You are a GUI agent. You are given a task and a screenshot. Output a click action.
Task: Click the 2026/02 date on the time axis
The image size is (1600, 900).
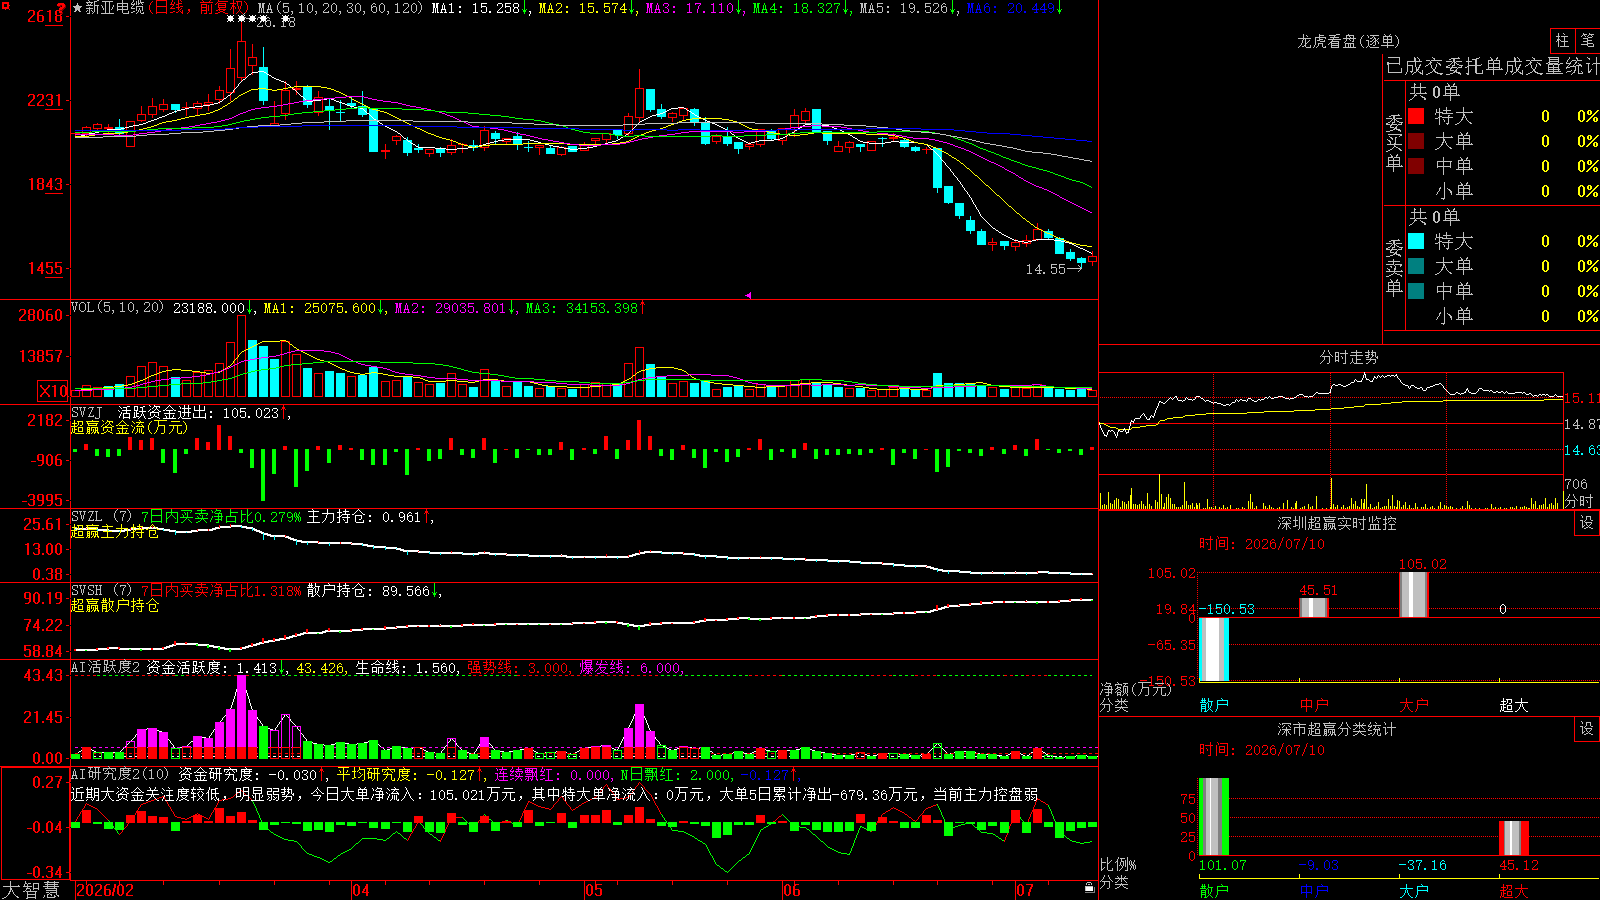pyautogui.click(x=105, y=890)
